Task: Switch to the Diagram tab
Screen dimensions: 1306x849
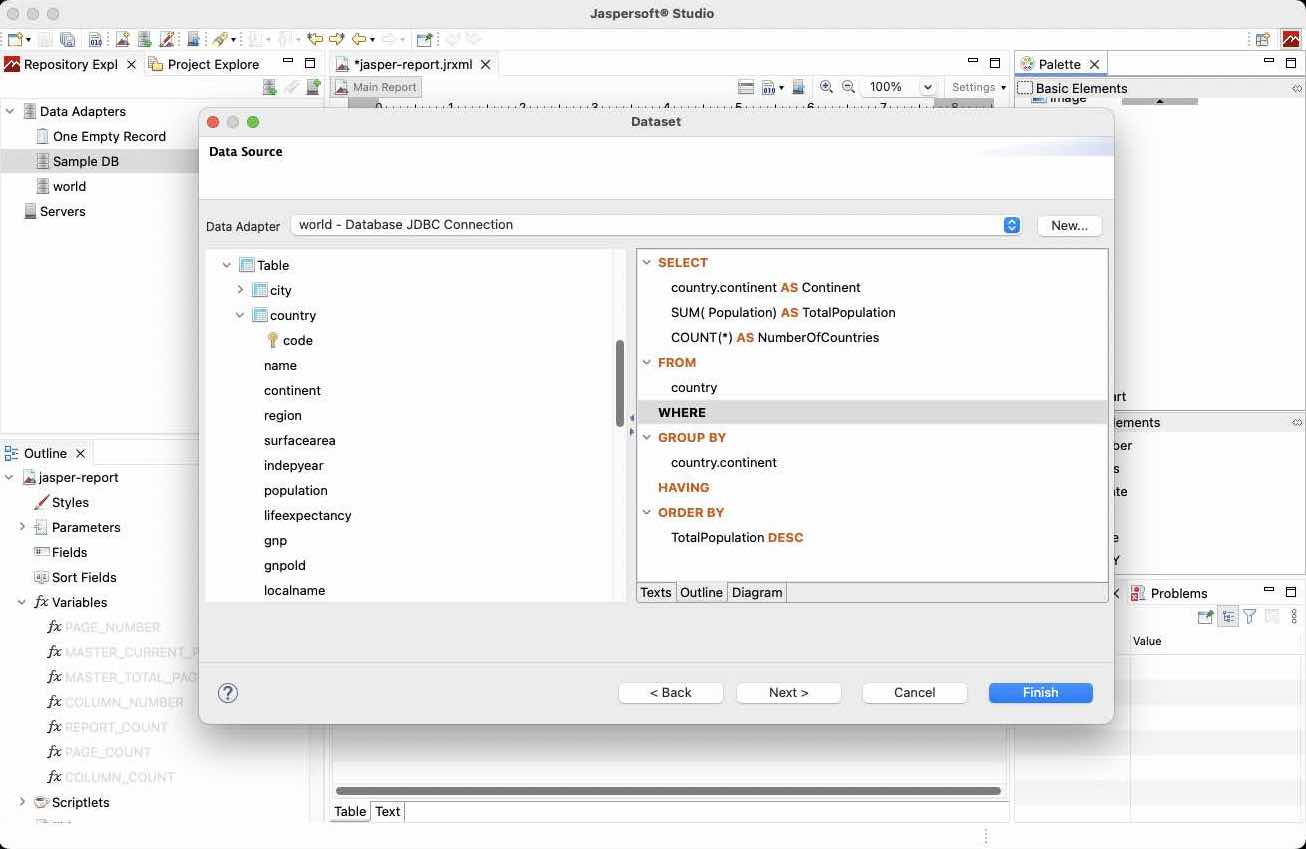Action: (x=757, y=592)
